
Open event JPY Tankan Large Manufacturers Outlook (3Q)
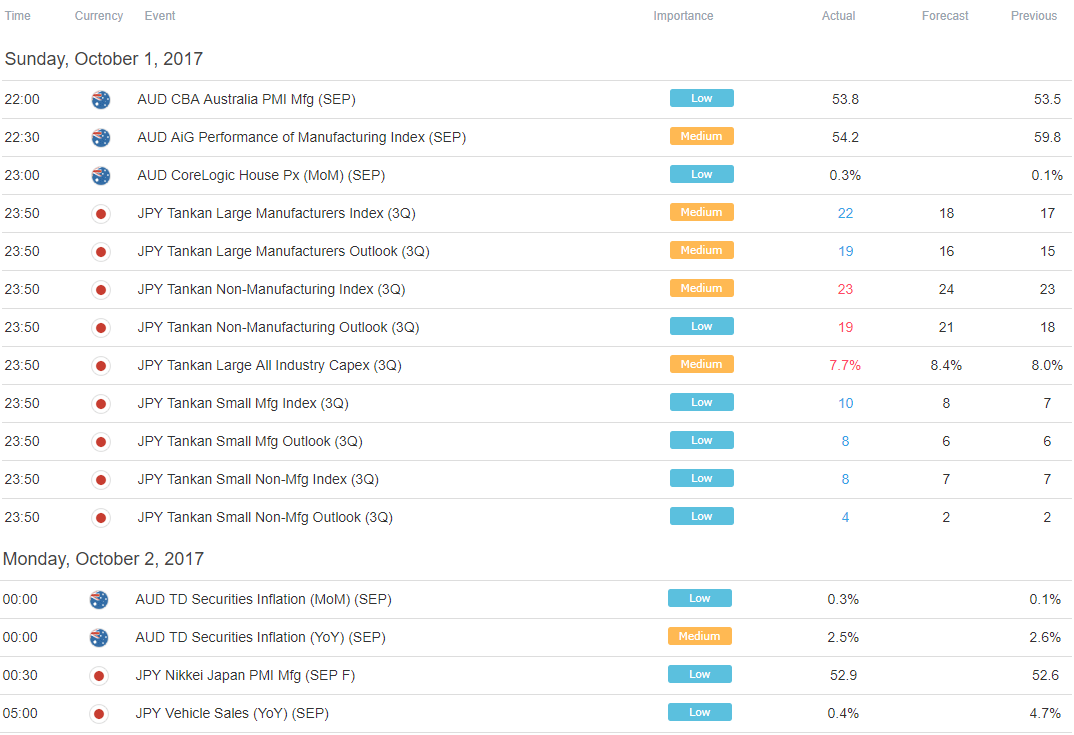tap(284, 251)
